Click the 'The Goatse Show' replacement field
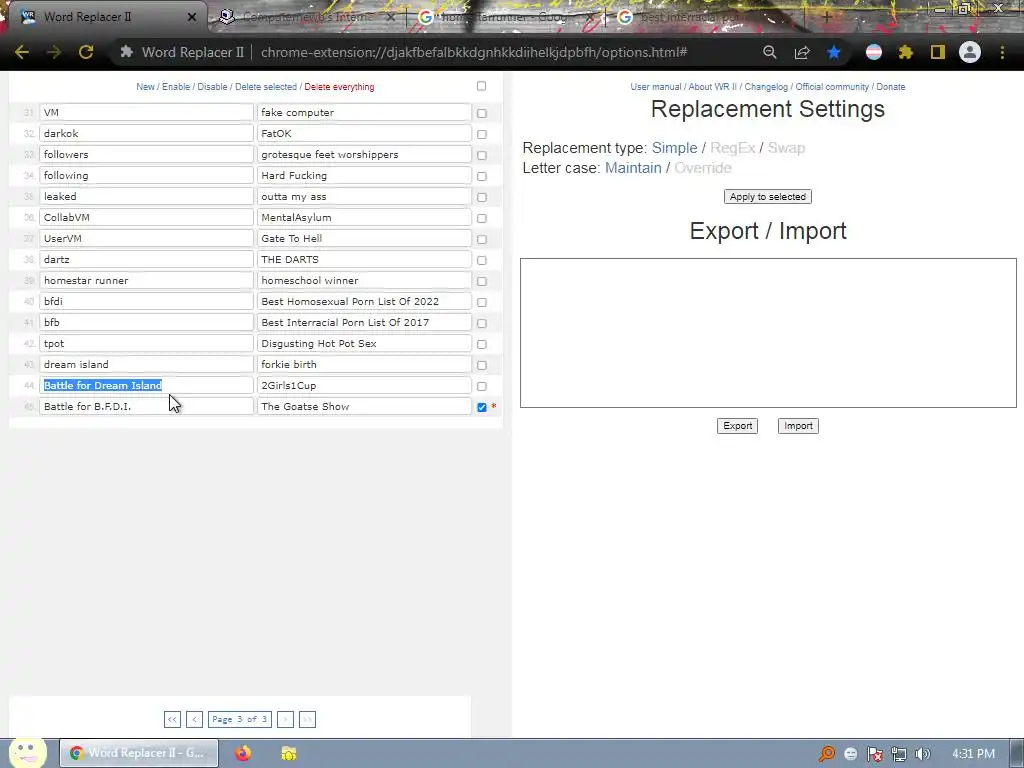 tap(364, 406)
